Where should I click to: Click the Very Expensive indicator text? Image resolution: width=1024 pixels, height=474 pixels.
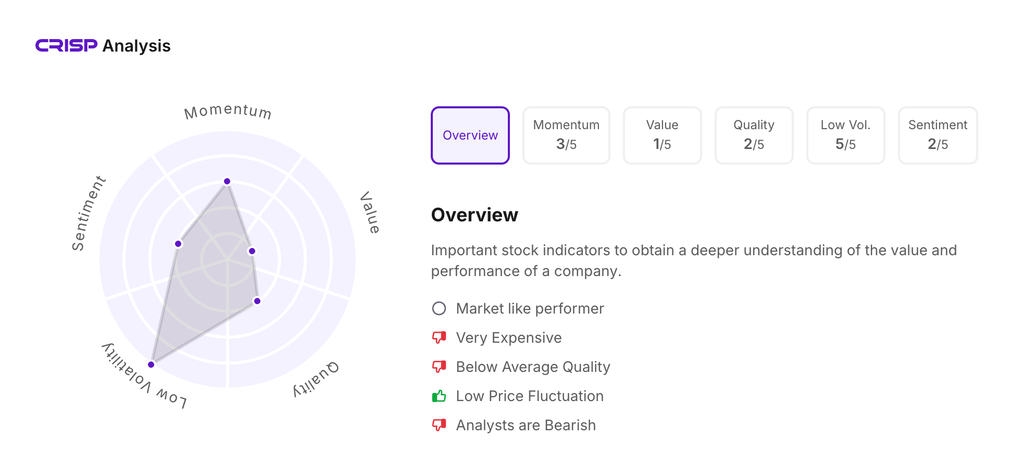coord(508,338)
